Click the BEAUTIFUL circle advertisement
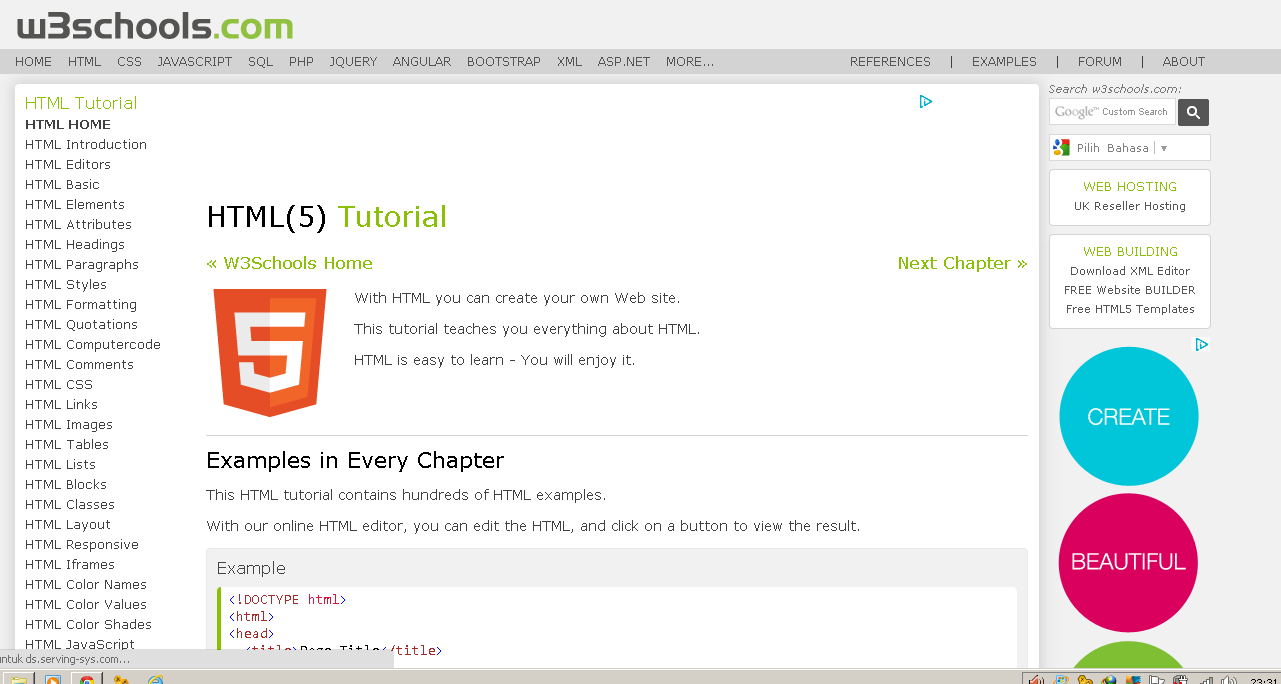Image resolution: width=1281 pixels, height=684 pixels. pos(1128,562)
